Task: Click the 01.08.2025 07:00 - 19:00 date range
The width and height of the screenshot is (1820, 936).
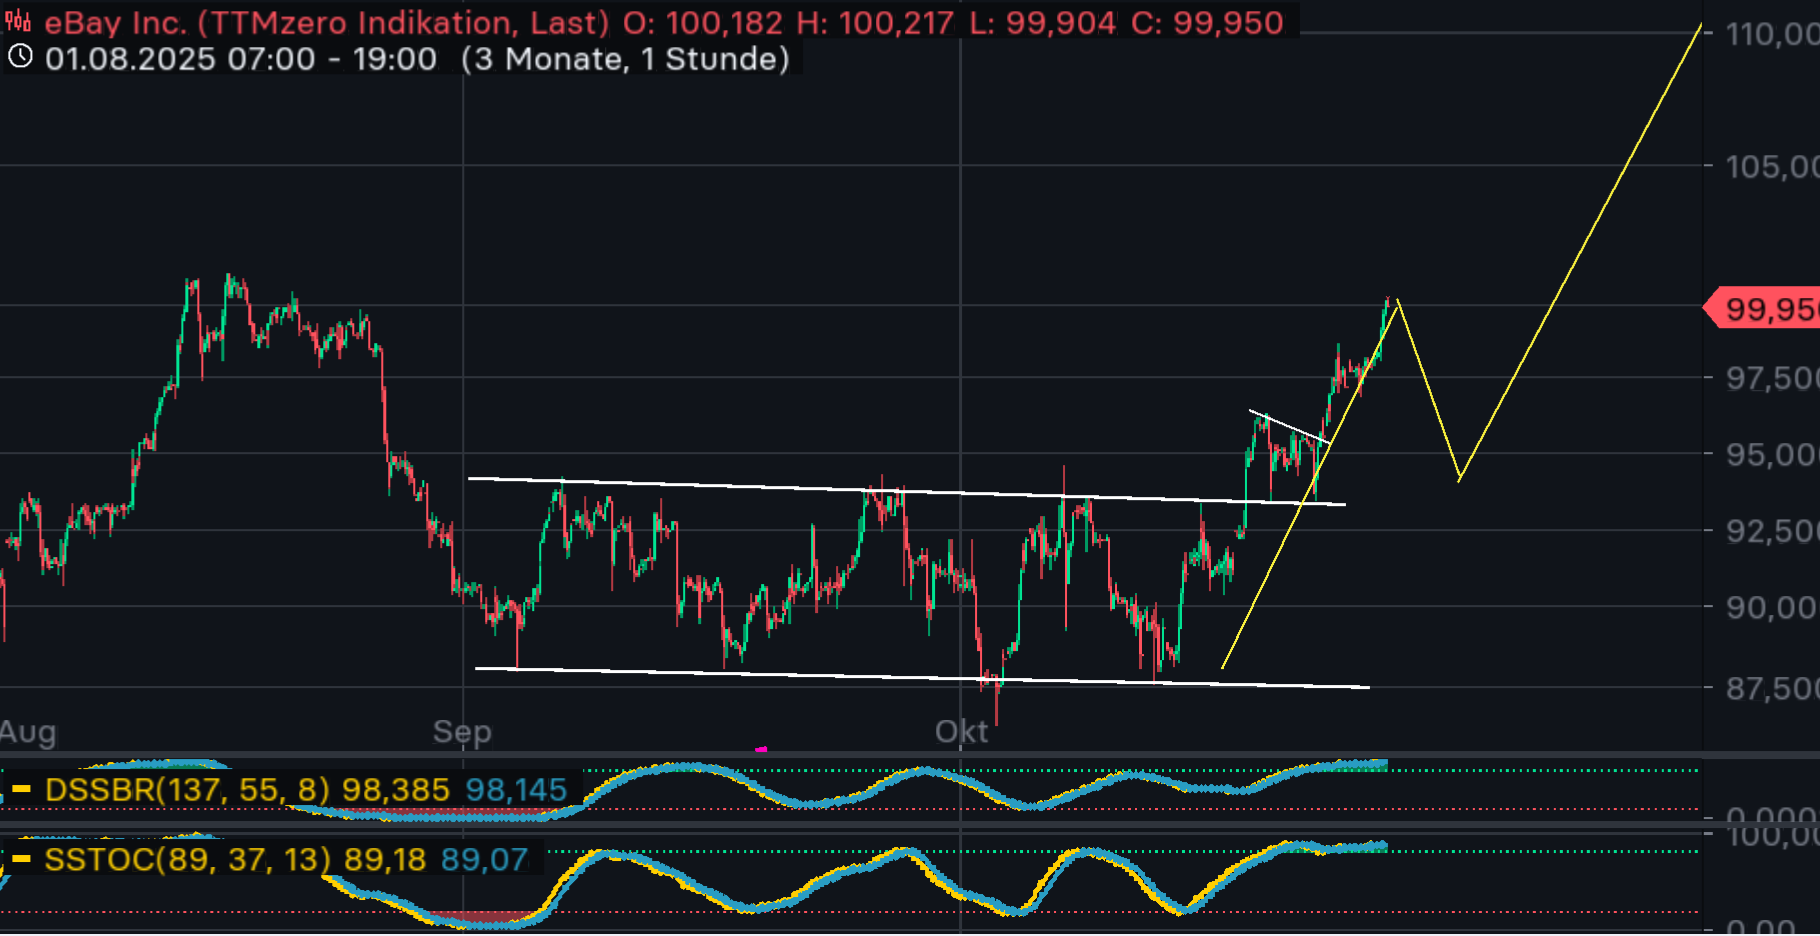Action: (240, 59)
